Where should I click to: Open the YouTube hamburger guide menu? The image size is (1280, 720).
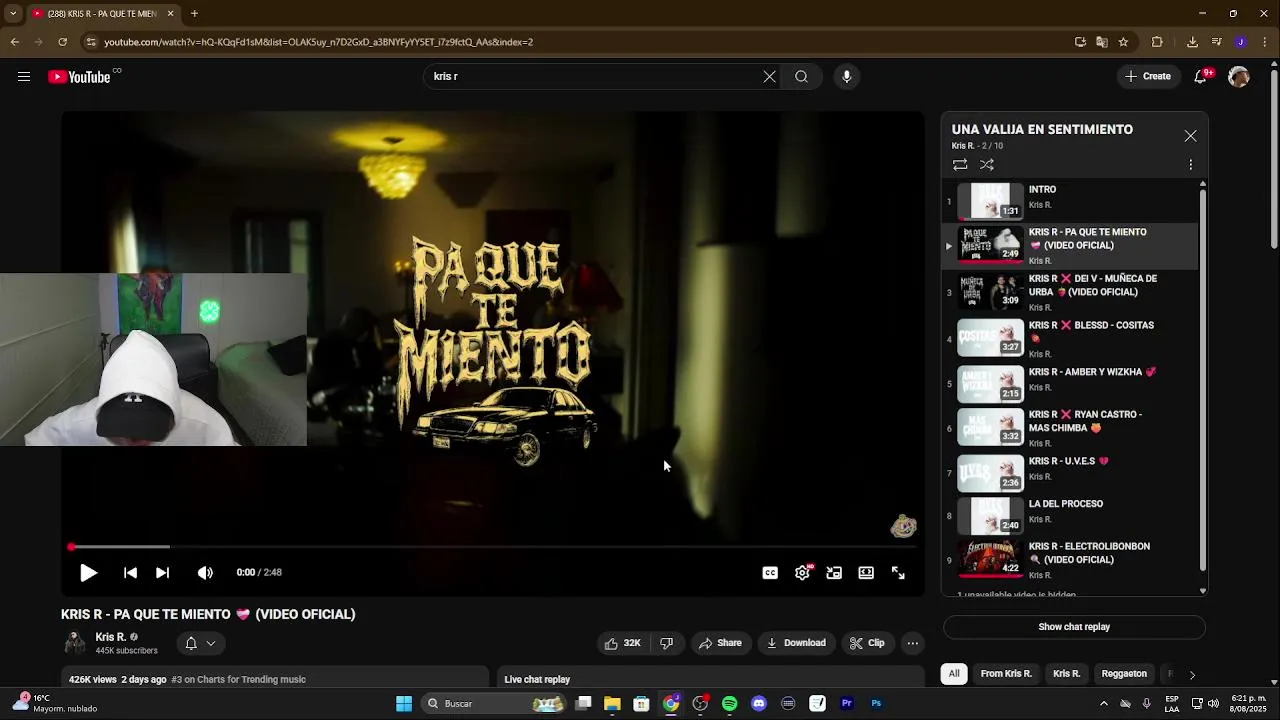pos(24,77)
